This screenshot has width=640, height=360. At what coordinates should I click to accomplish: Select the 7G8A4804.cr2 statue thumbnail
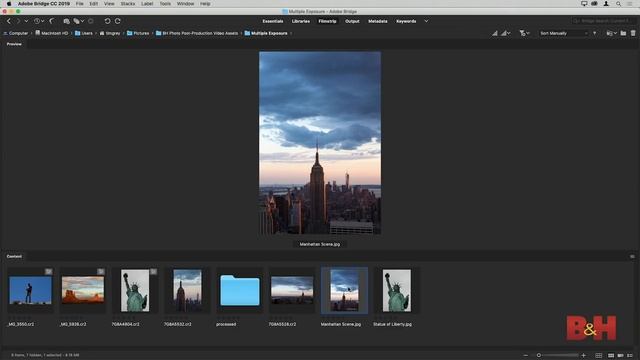pos(135,290)
